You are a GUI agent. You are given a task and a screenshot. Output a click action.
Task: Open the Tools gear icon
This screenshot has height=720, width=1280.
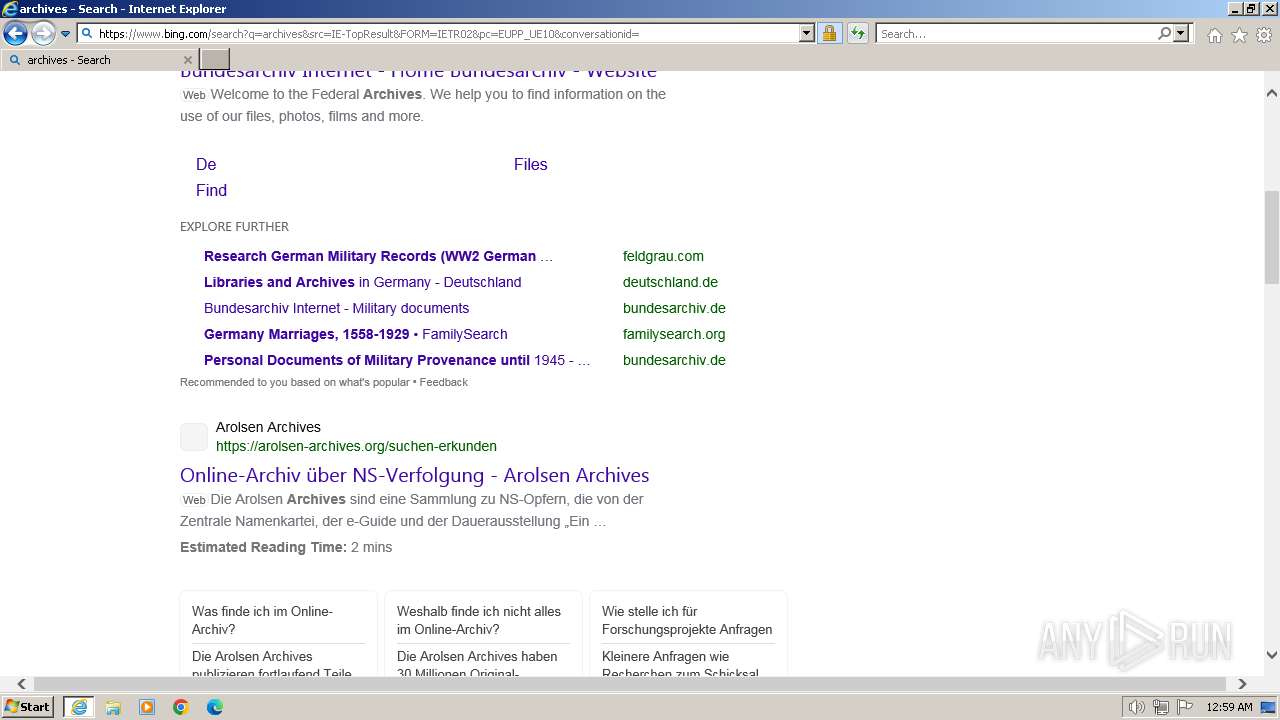click(x=1264, y=35)
